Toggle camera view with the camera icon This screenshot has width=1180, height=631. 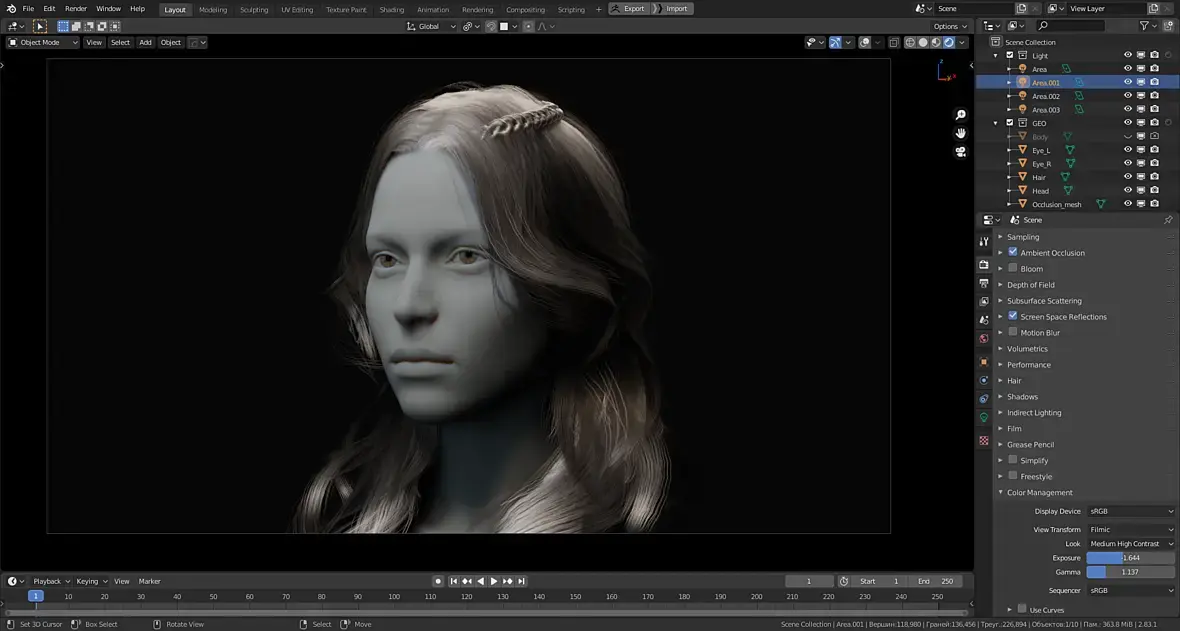[960, 152]
